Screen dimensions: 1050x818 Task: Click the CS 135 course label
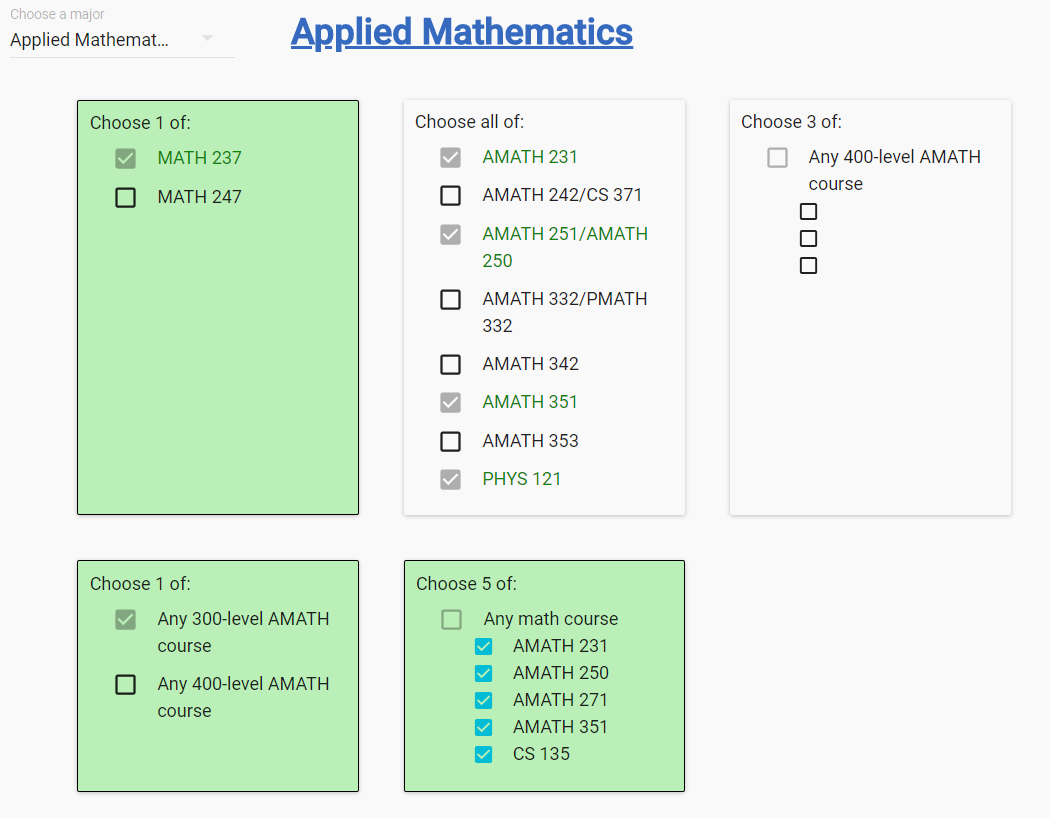pyautogui.click(x=541, y=754)
